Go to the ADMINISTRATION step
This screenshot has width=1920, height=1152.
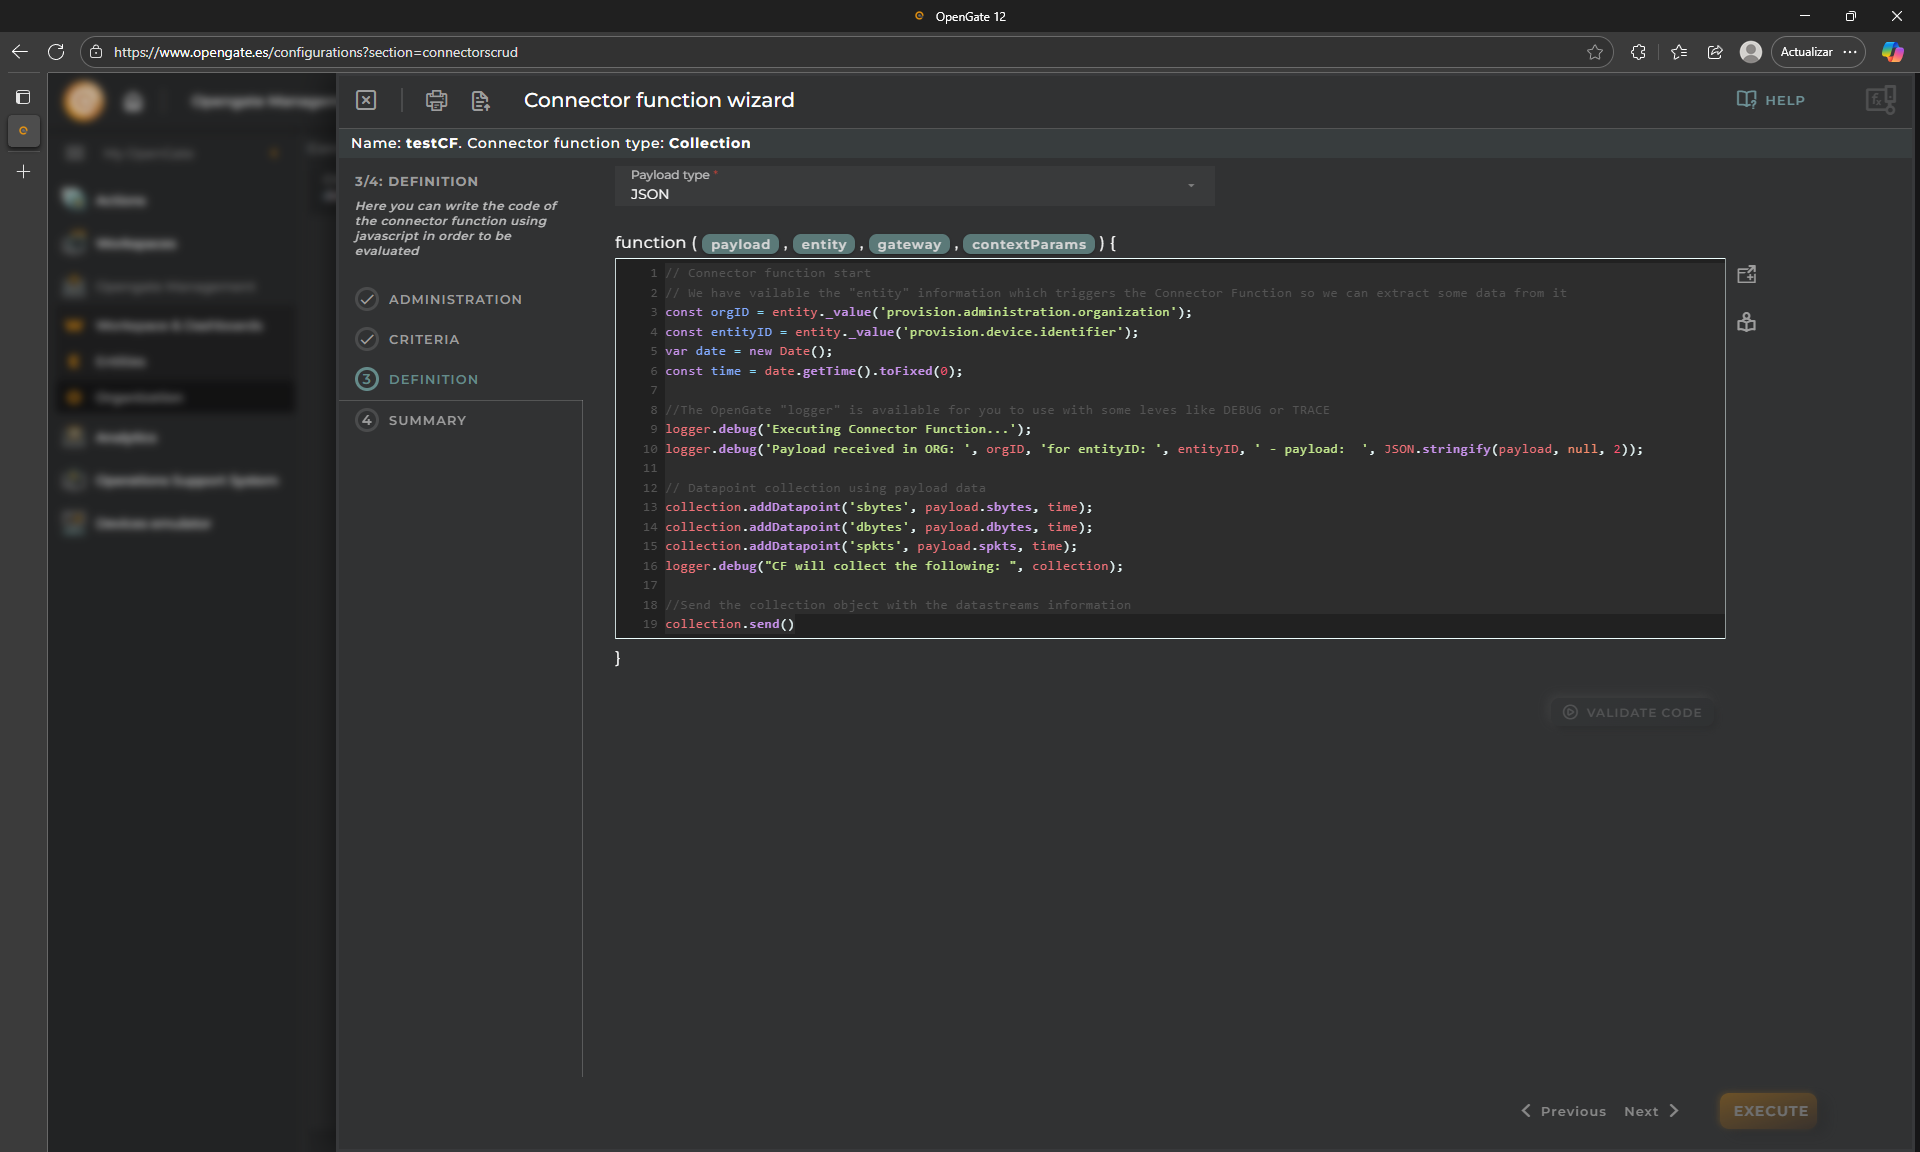(455, 299)
